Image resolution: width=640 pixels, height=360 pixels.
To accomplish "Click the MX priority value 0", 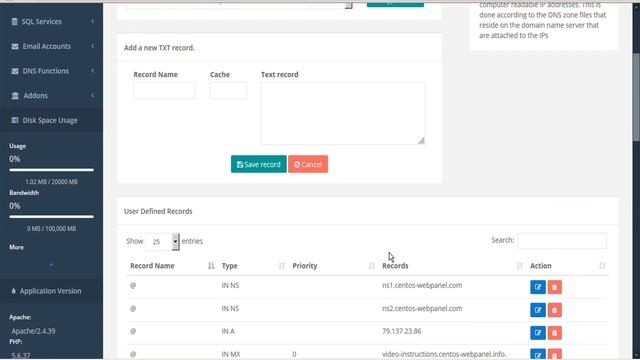I will 294,354.
